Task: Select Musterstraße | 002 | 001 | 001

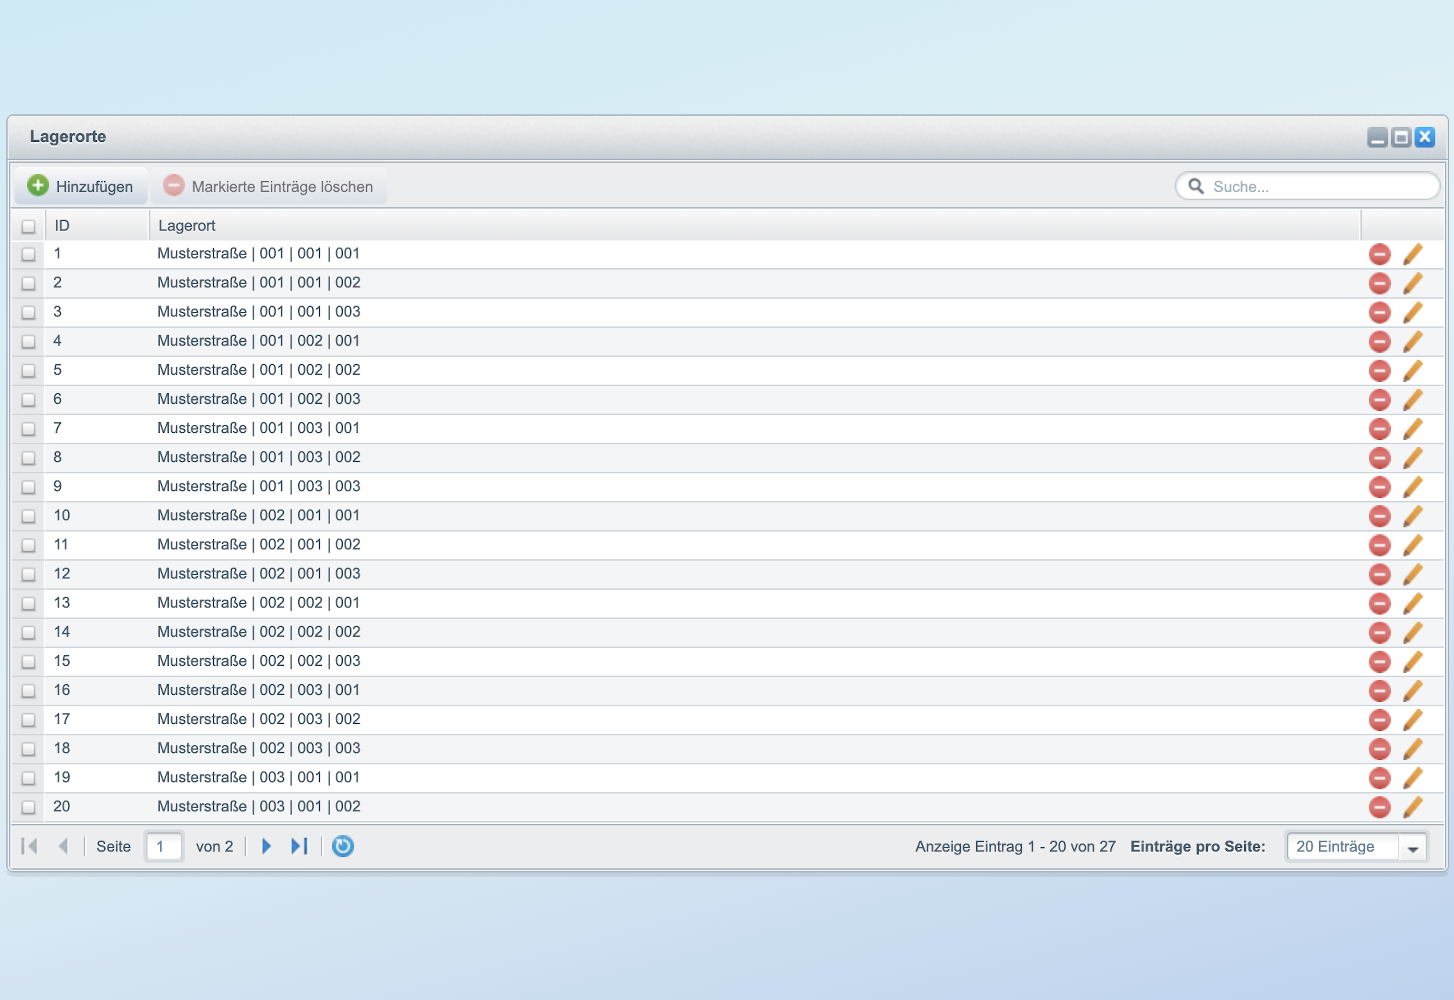Action: pyautogui.click(x=259, y=515)
